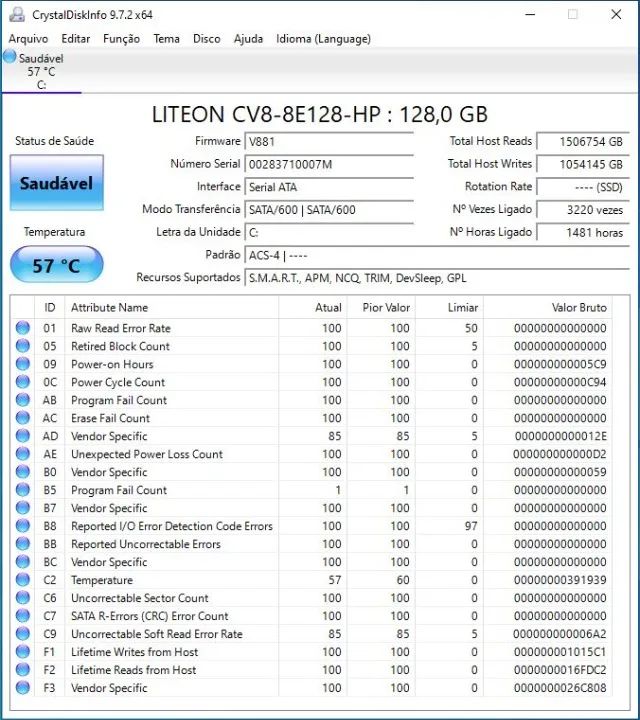The width and height of the screenshot is (640, 720).
Task: Click the Attribute Name column header
Action: pos(172,307)
